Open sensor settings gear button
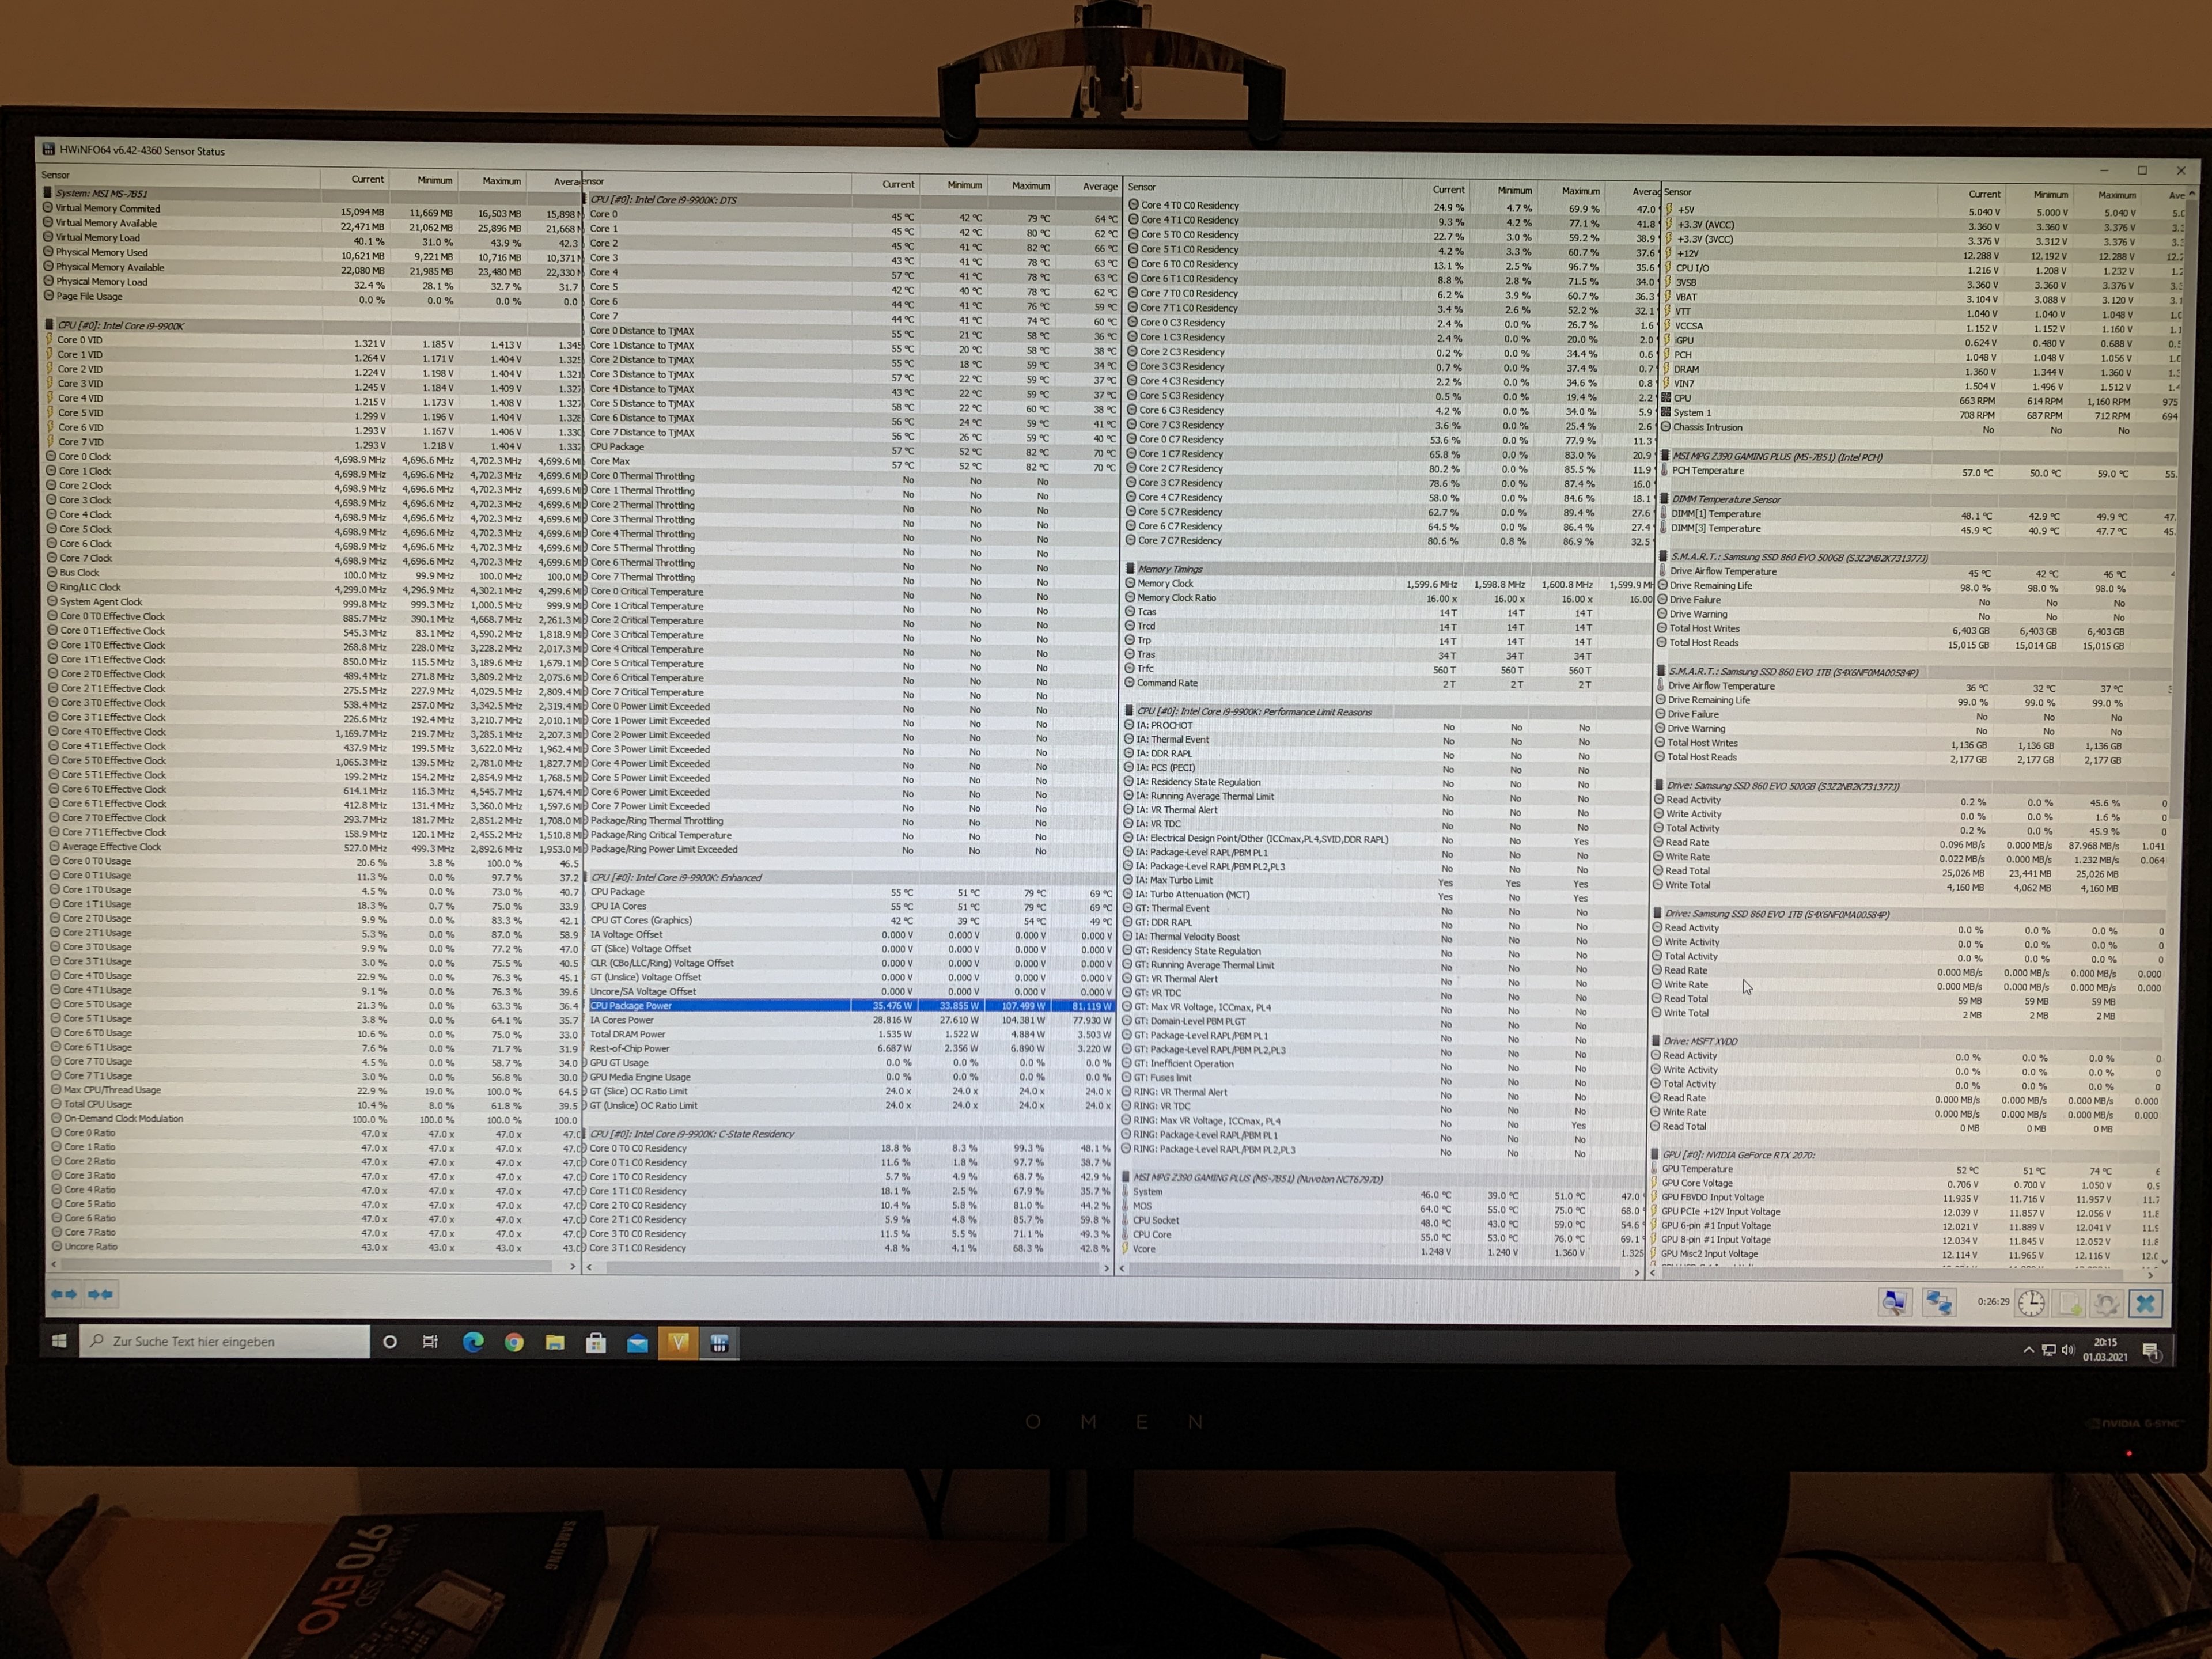Viewport: 2212px width, 1659px height. 2106,1303
